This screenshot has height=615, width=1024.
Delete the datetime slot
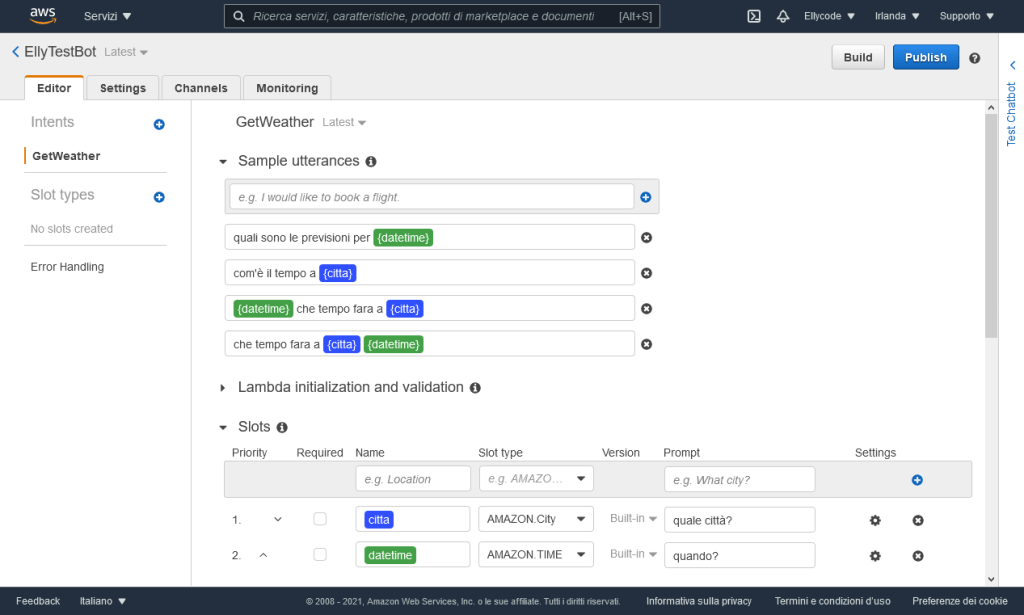pyautogui.click(x=918, y=556)
